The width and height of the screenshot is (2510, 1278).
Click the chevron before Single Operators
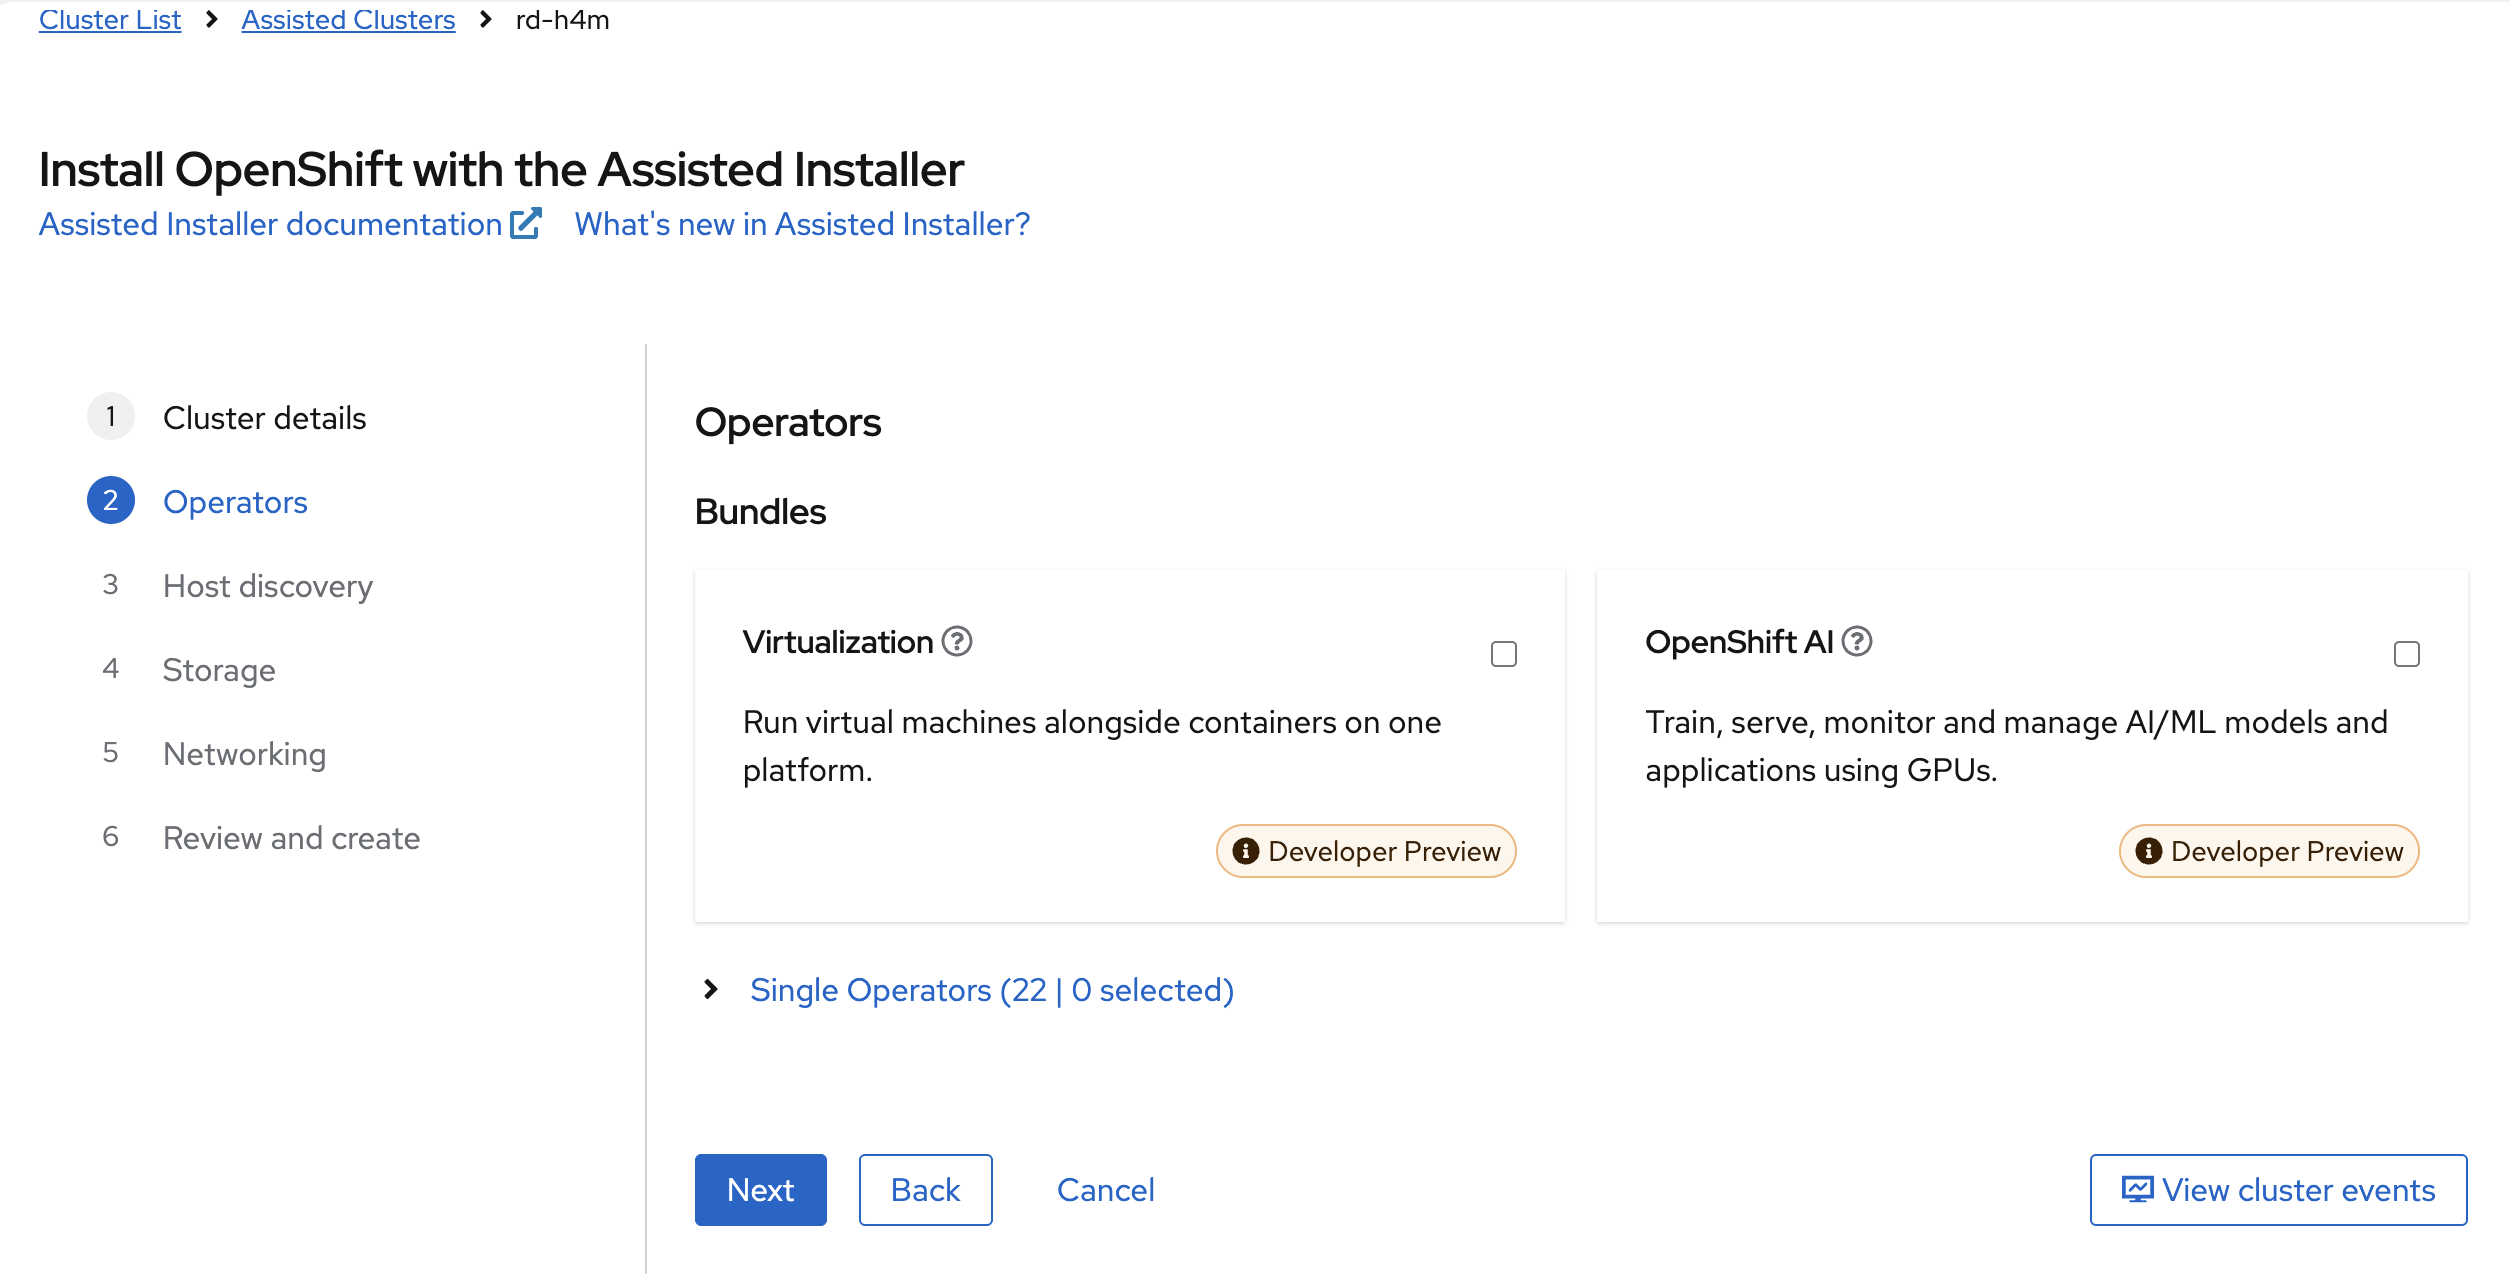point(711,990)
